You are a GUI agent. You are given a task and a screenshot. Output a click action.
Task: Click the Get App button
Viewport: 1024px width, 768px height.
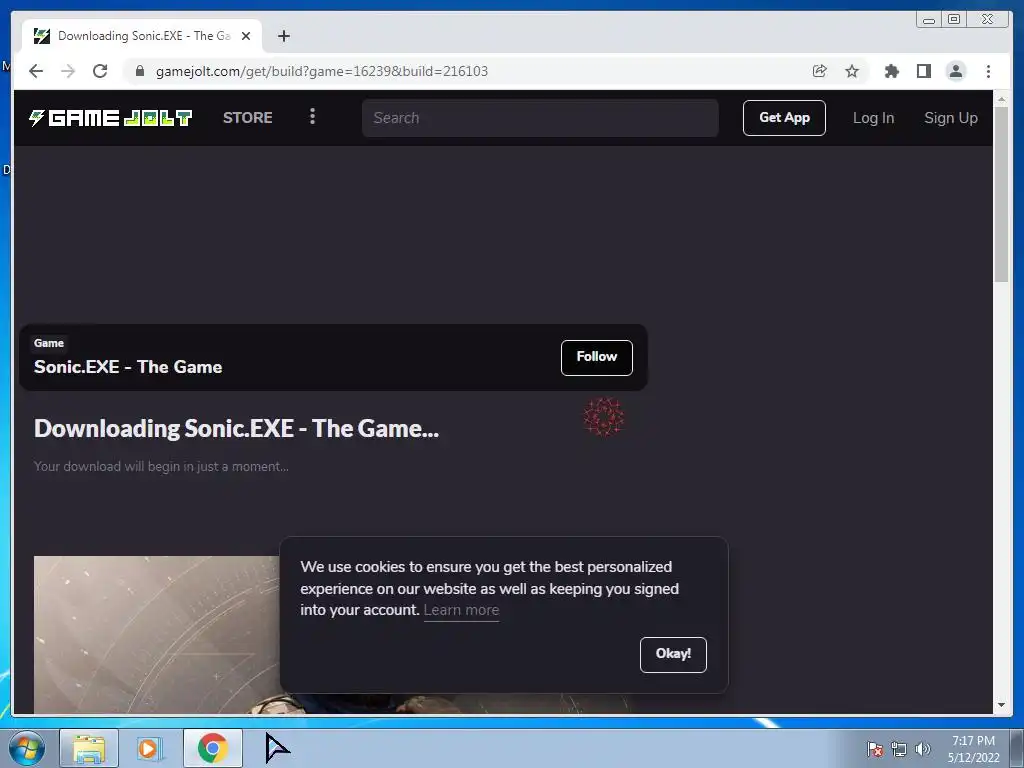point(784,118)
